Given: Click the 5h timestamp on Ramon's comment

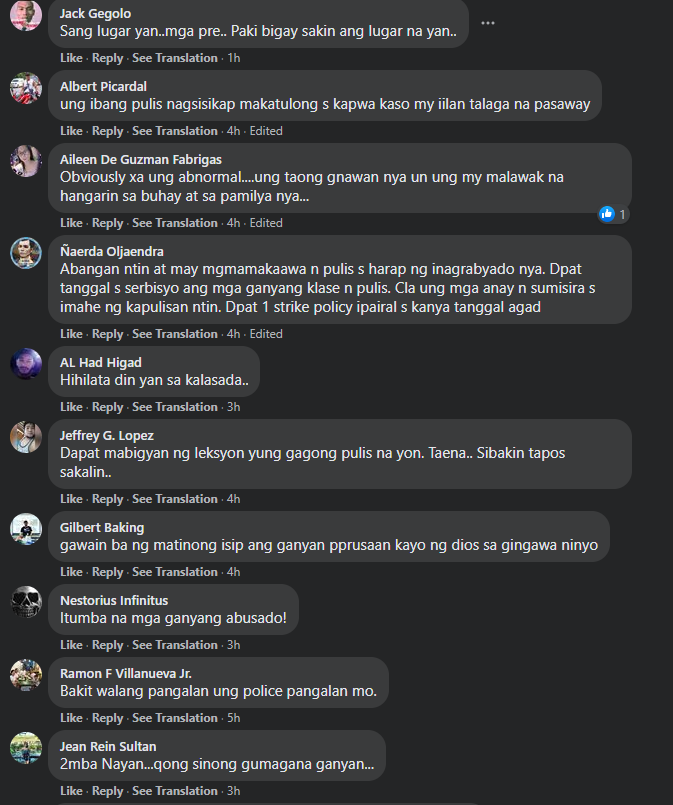Looking at the screenshot, I should coord(234,718).
